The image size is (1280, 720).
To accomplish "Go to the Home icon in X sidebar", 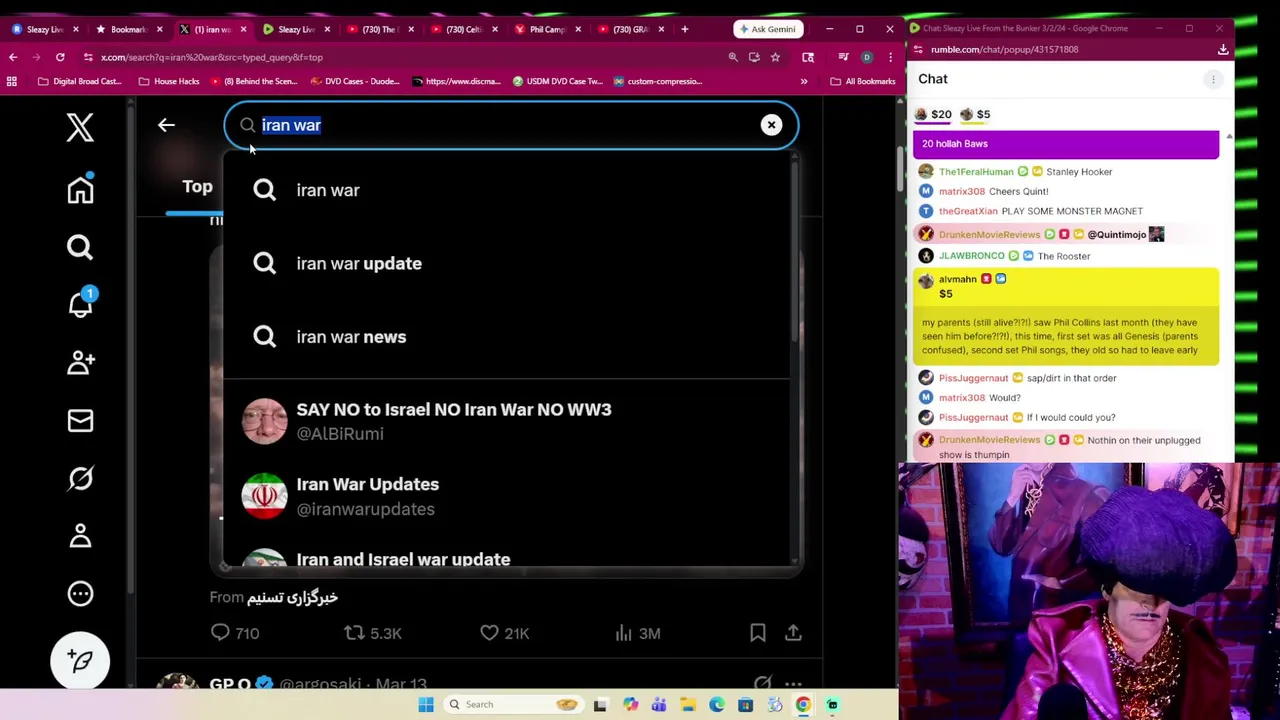I will point(80,189).
